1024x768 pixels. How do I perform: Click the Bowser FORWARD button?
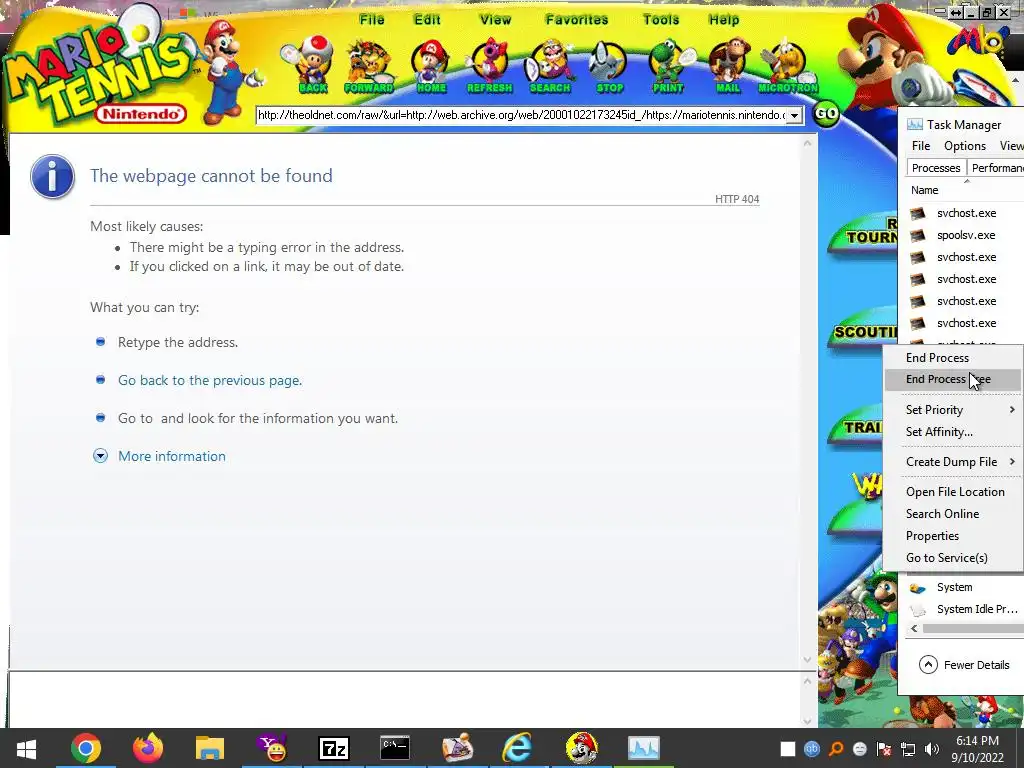(369, 65)
